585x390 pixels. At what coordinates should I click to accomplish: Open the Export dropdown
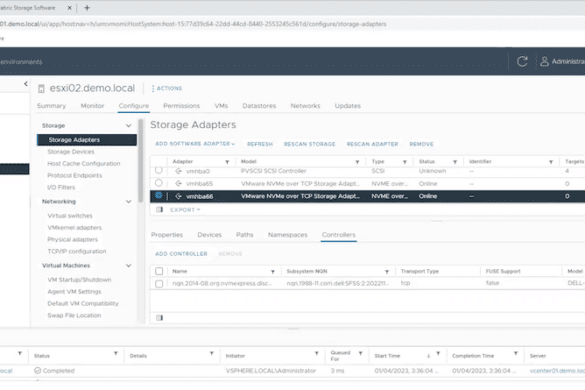pos(185,210)
